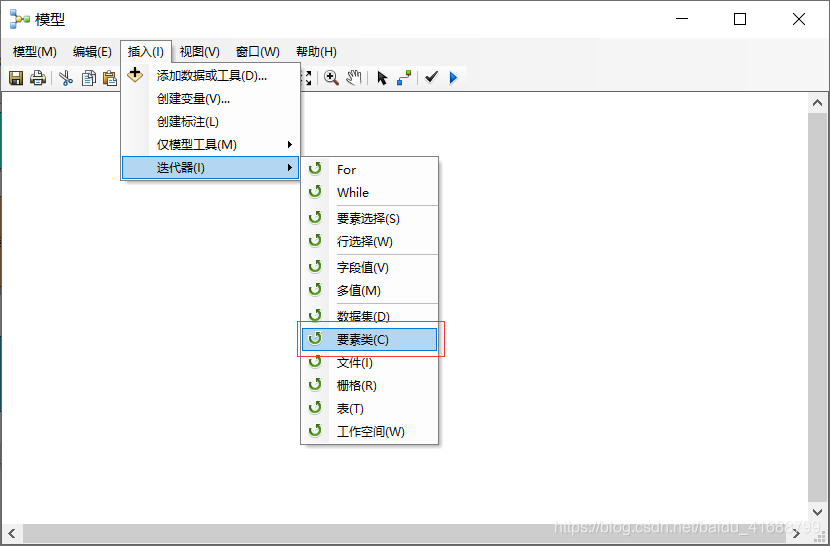This screenshot has width=830, height=546.
Task: Select 表(T) iterator
Action: point(369,409)
